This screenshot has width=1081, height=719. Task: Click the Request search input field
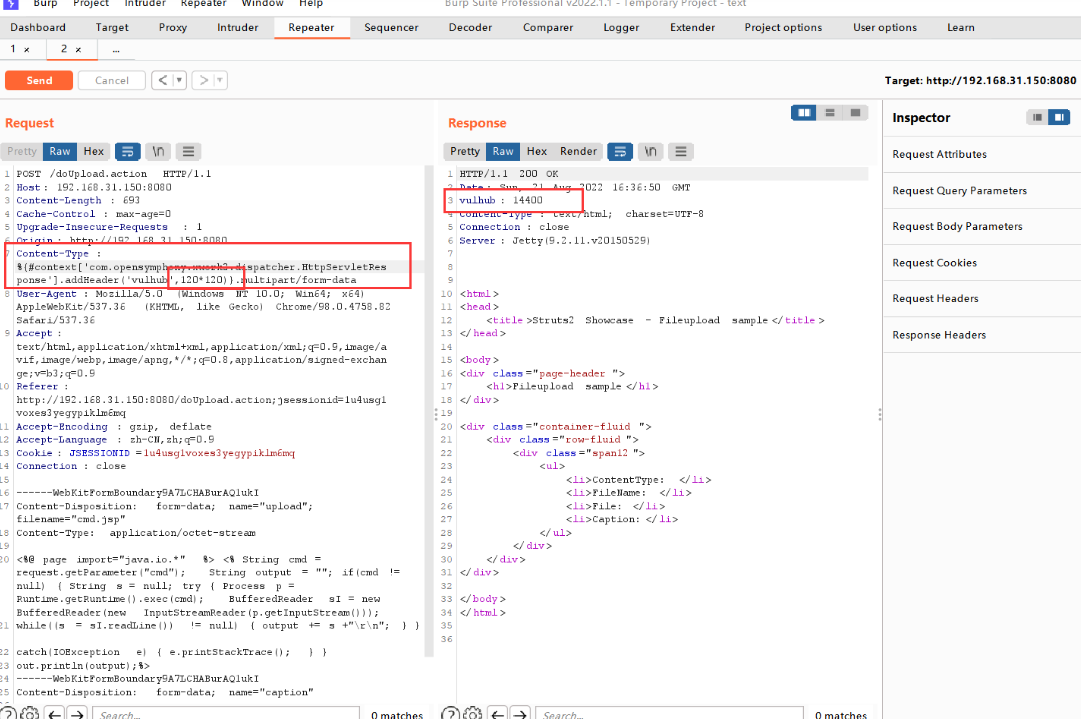click(226, 714)
